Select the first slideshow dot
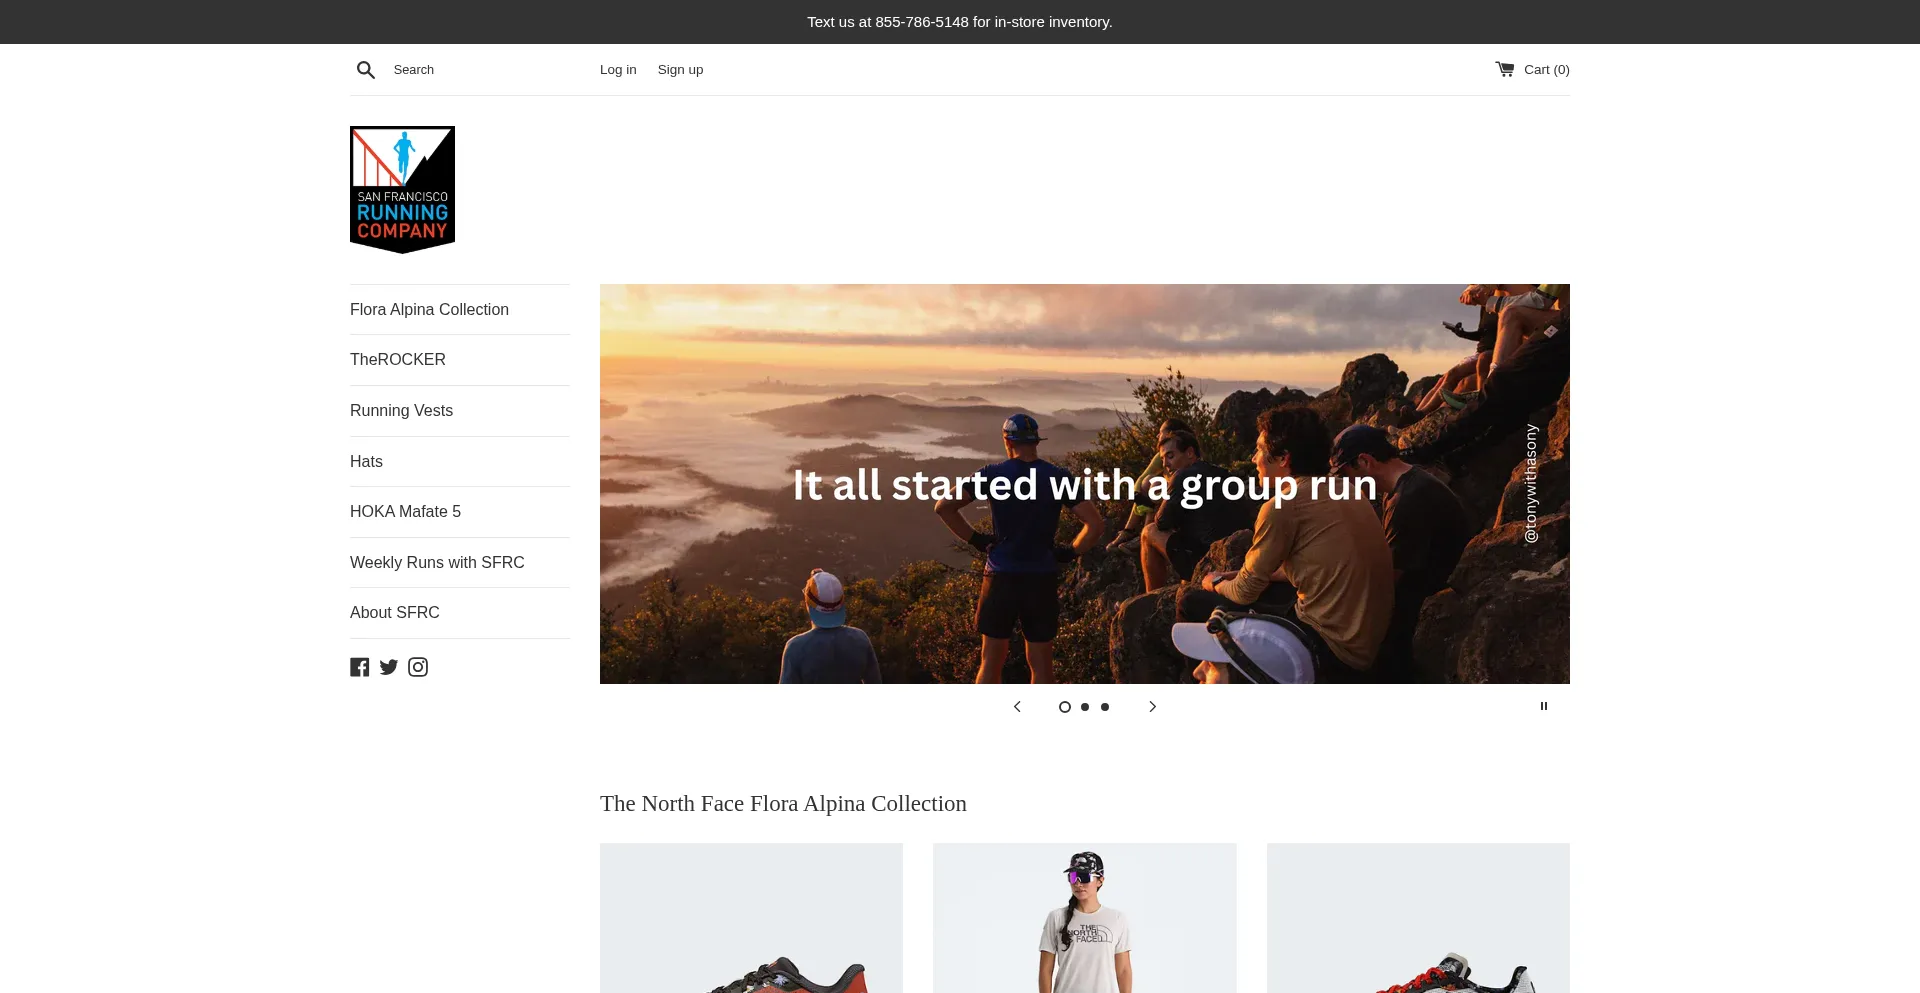1920x993 pixels. coord(1065,707)
